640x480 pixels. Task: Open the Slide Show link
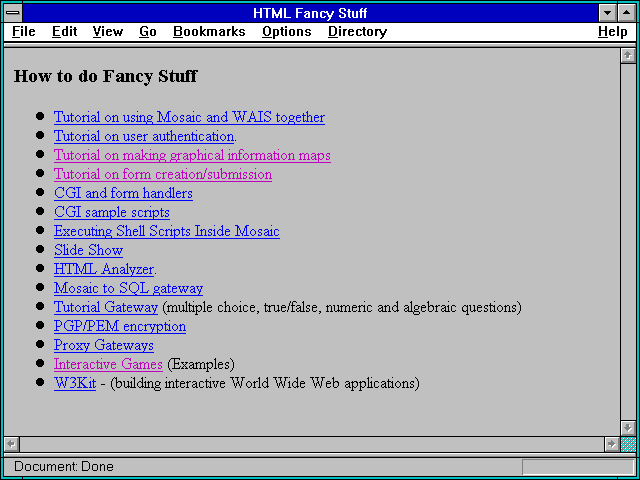pyautogui.click(x=89, y=250)
